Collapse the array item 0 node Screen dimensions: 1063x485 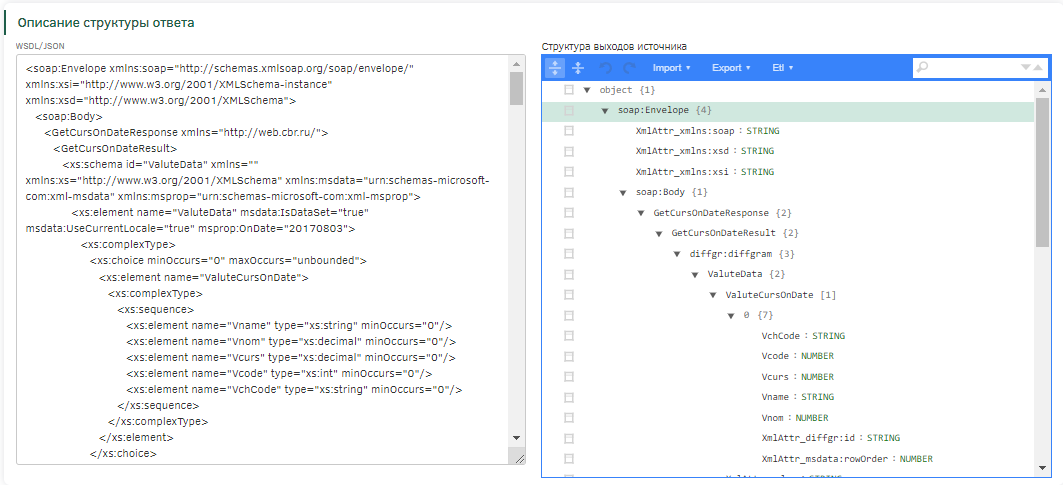(731, 315)
